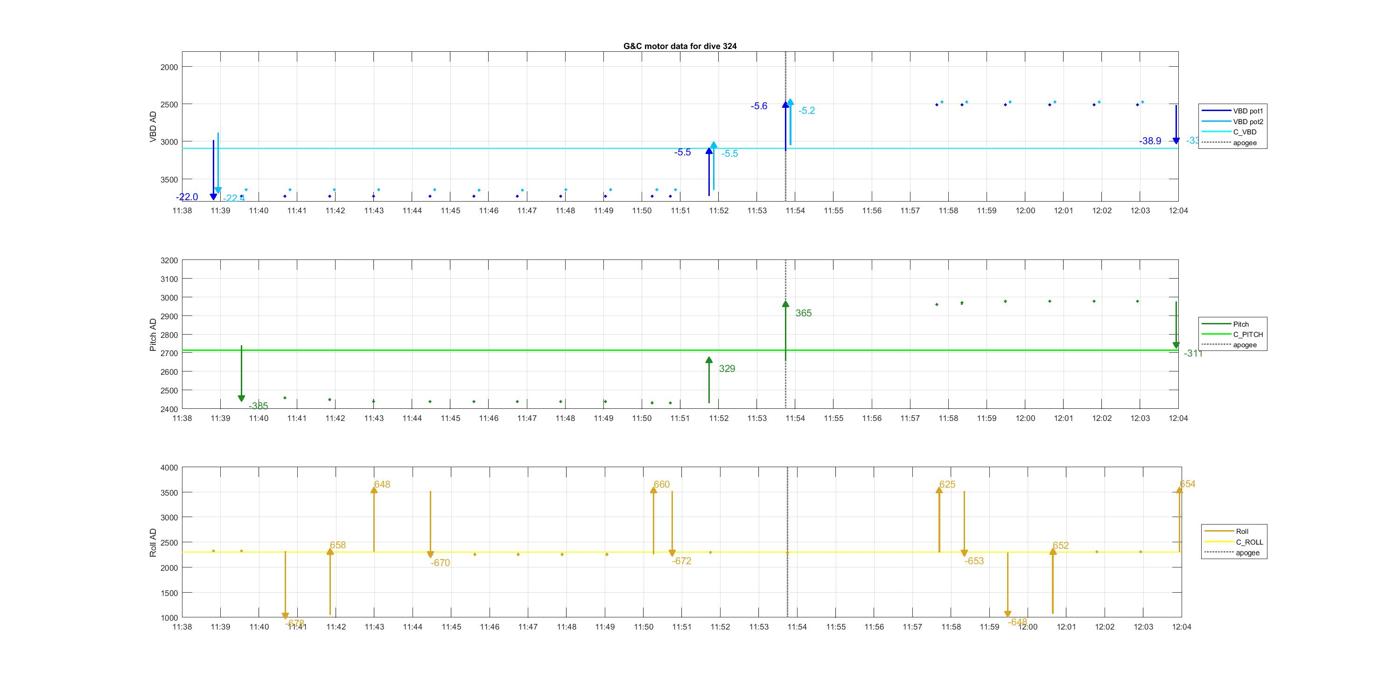Click the "660" roll data label
Viewport: 1400px width, 693px height.
(661, 484)
